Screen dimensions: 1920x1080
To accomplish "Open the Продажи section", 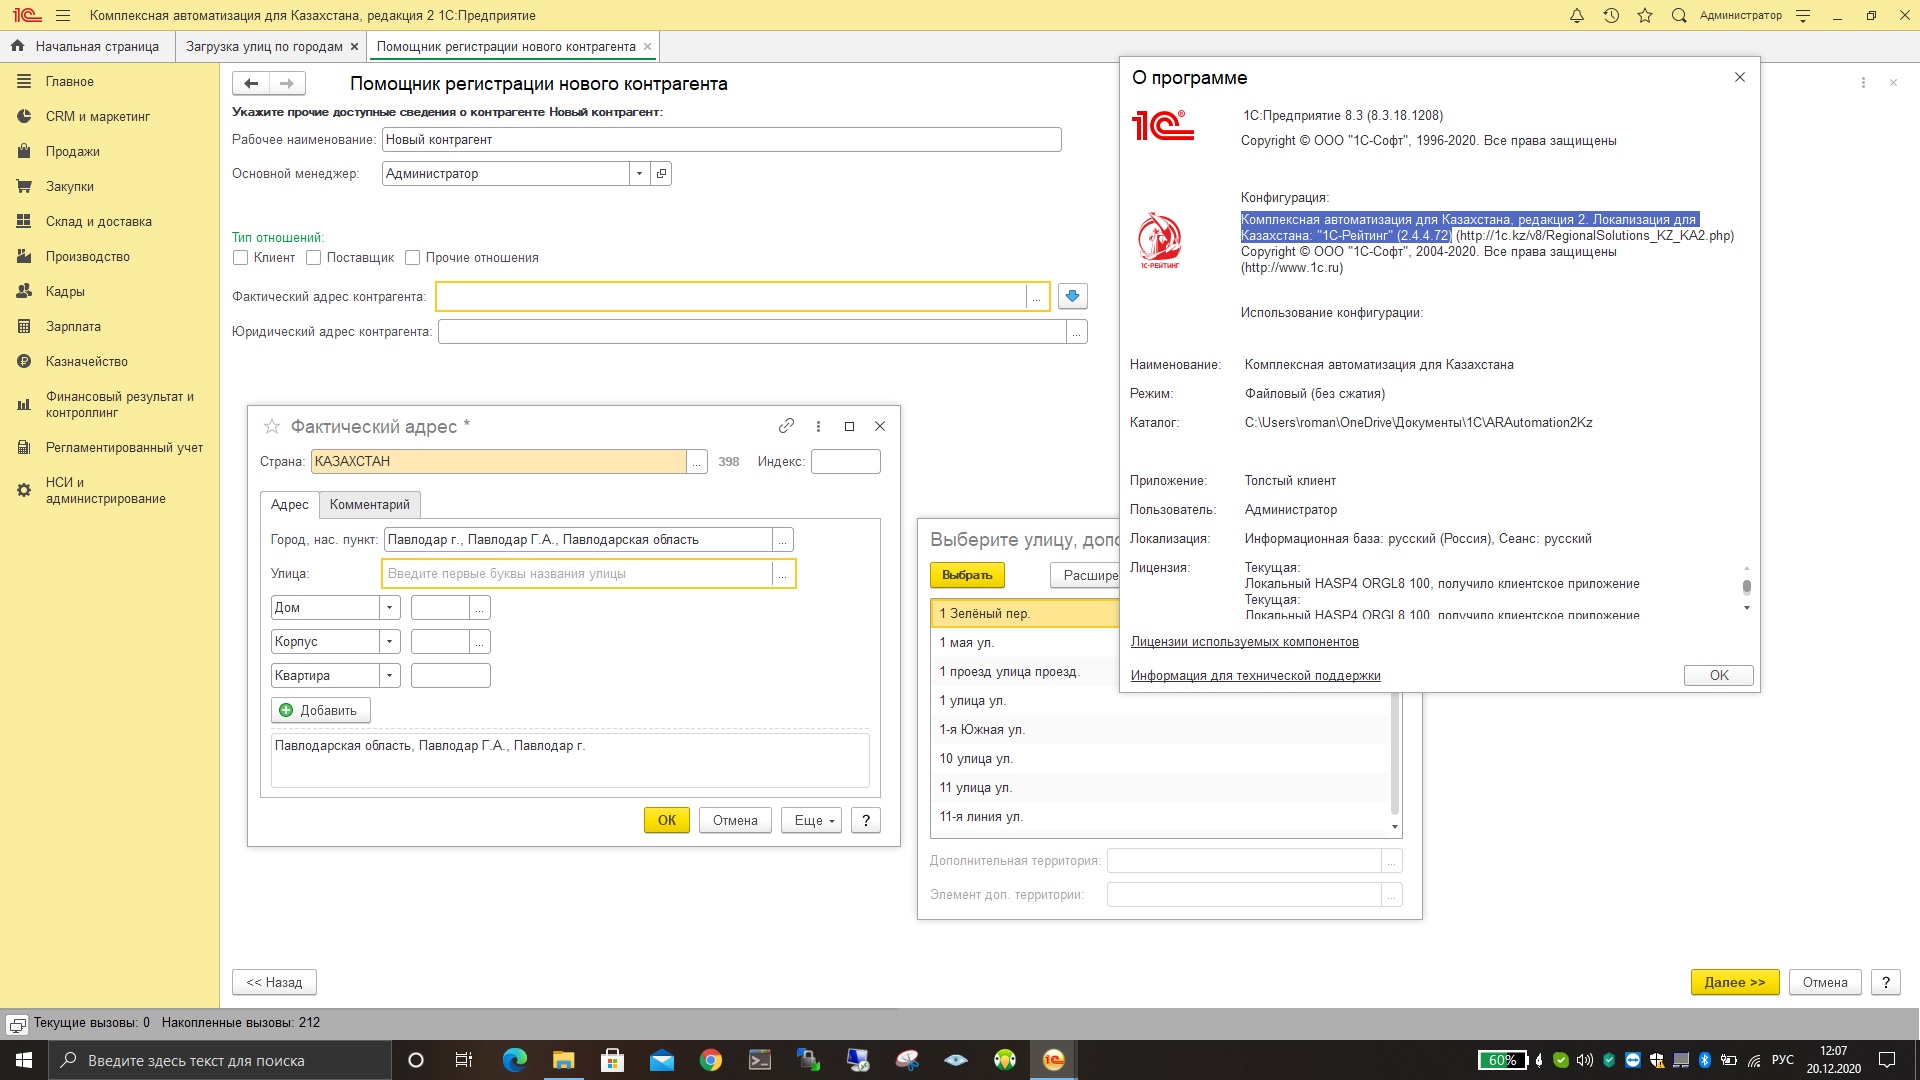I will pyautogui.click(x=72, y=151).
